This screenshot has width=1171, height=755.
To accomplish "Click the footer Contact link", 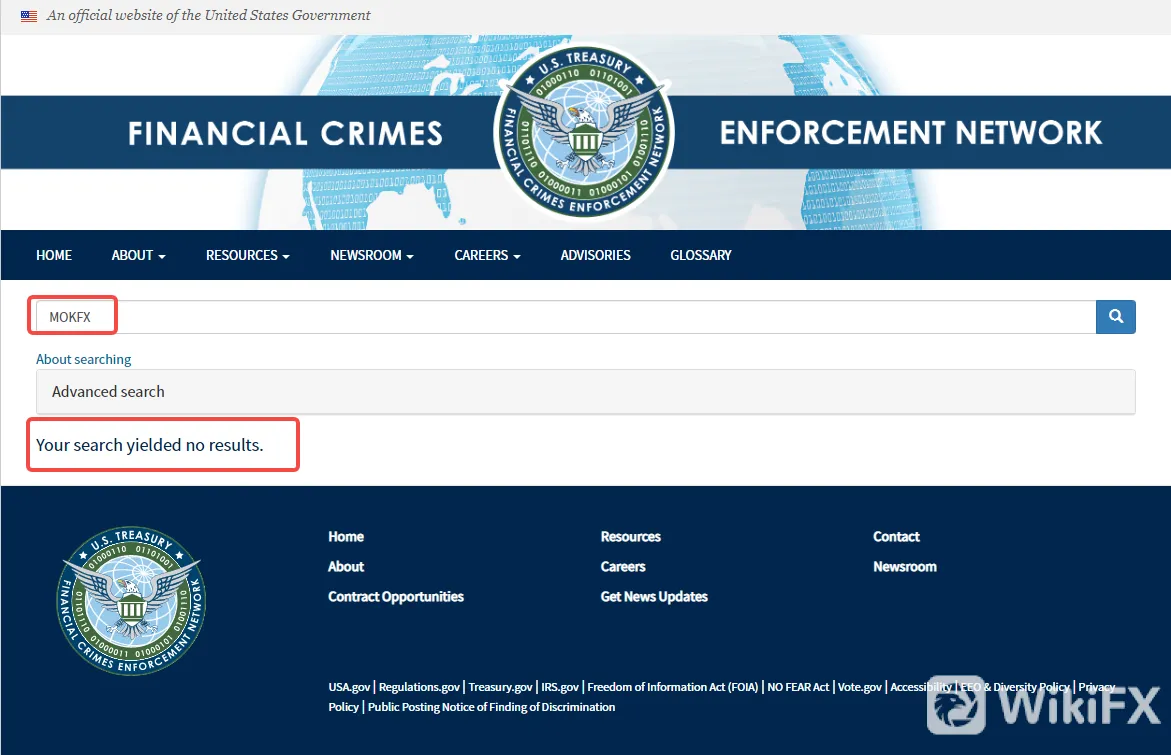I will click(x=896, y=536).
